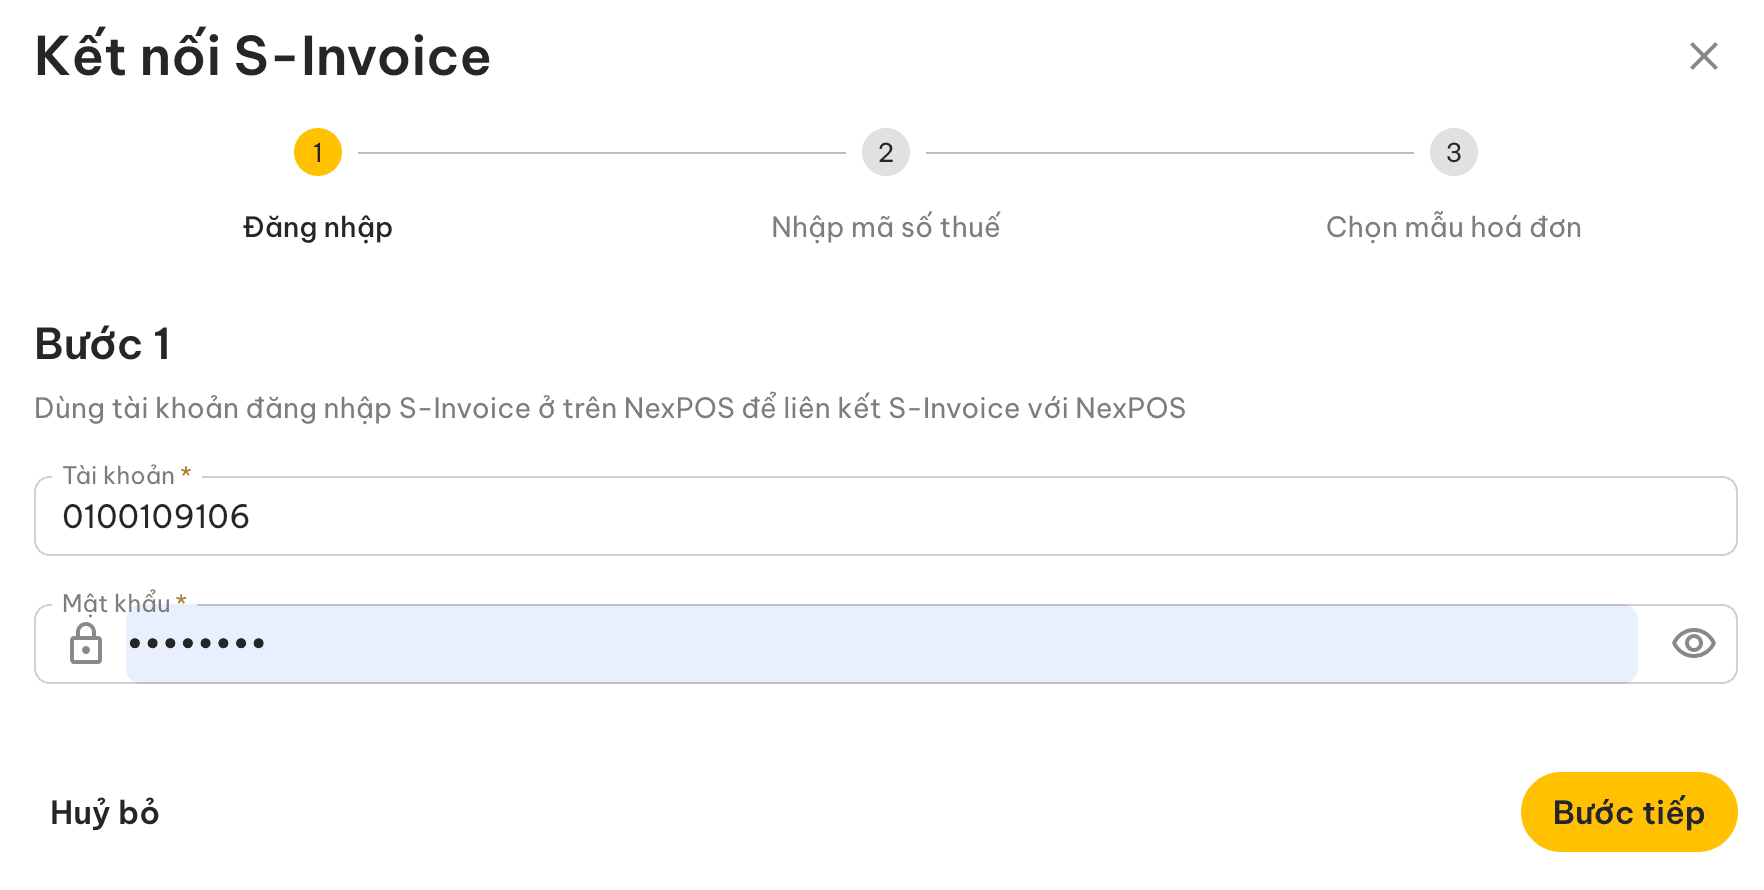Screen dimensions: 1764x890
Task: Click the Nhập mã số thuế label
Action: 886,228
